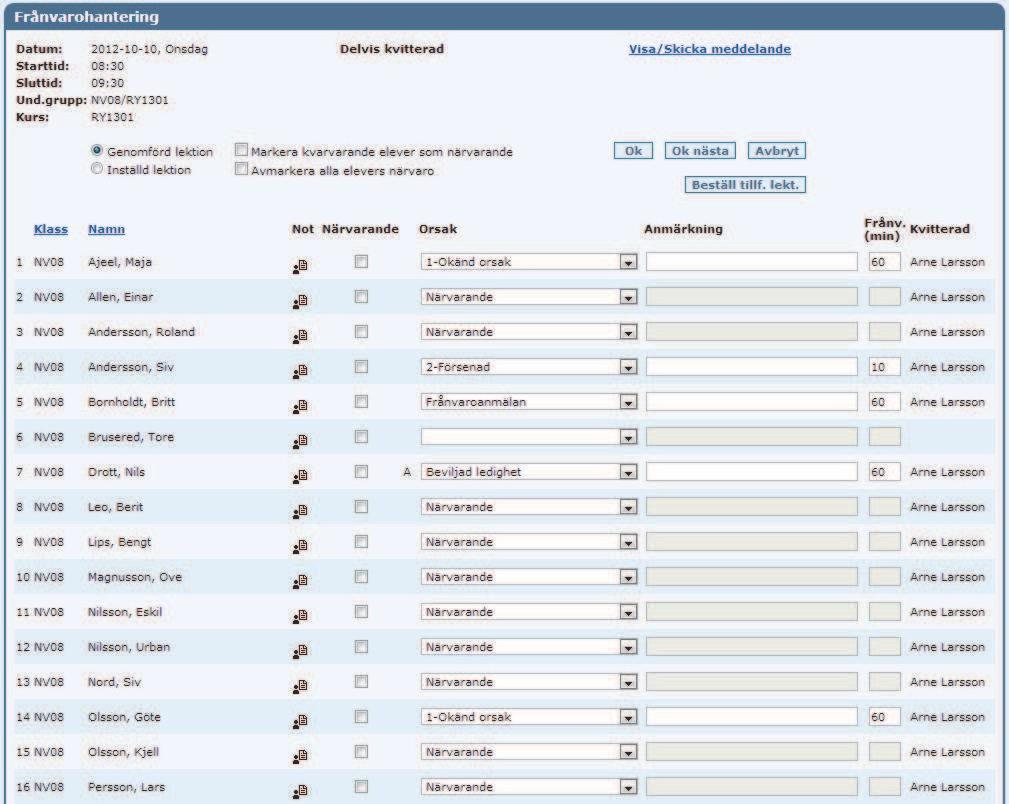Tick Närvarande checkbox for Andersson, Siv

point(362,367)
